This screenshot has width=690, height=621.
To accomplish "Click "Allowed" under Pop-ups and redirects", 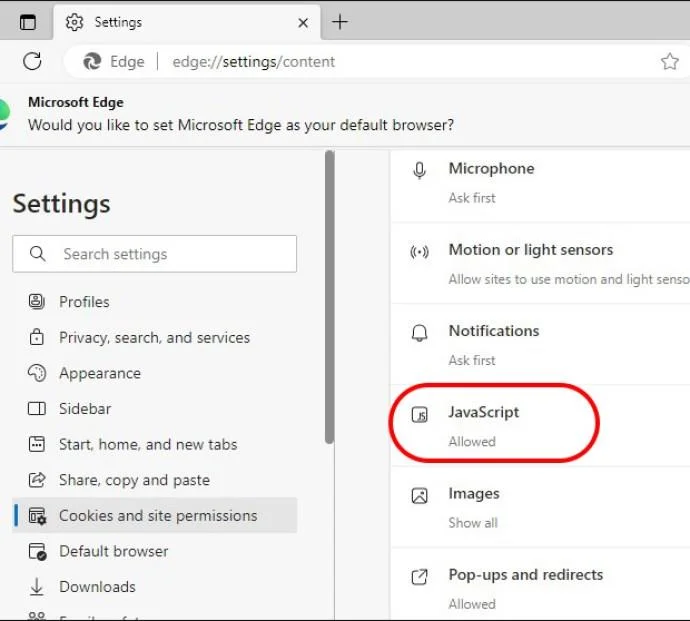I will click(x=472, y=604).
